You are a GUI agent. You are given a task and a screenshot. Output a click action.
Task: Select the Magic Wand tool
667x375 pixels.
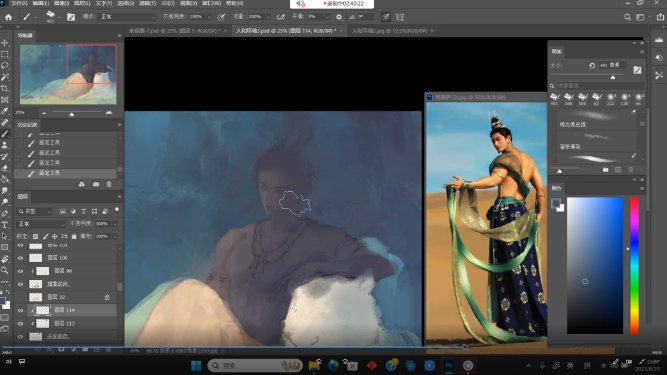5,77
